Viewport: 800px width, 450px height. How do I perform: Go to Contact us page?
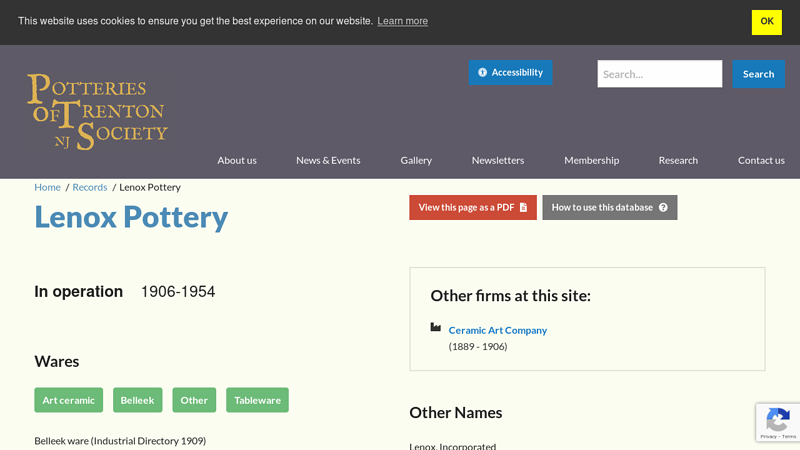761,160
